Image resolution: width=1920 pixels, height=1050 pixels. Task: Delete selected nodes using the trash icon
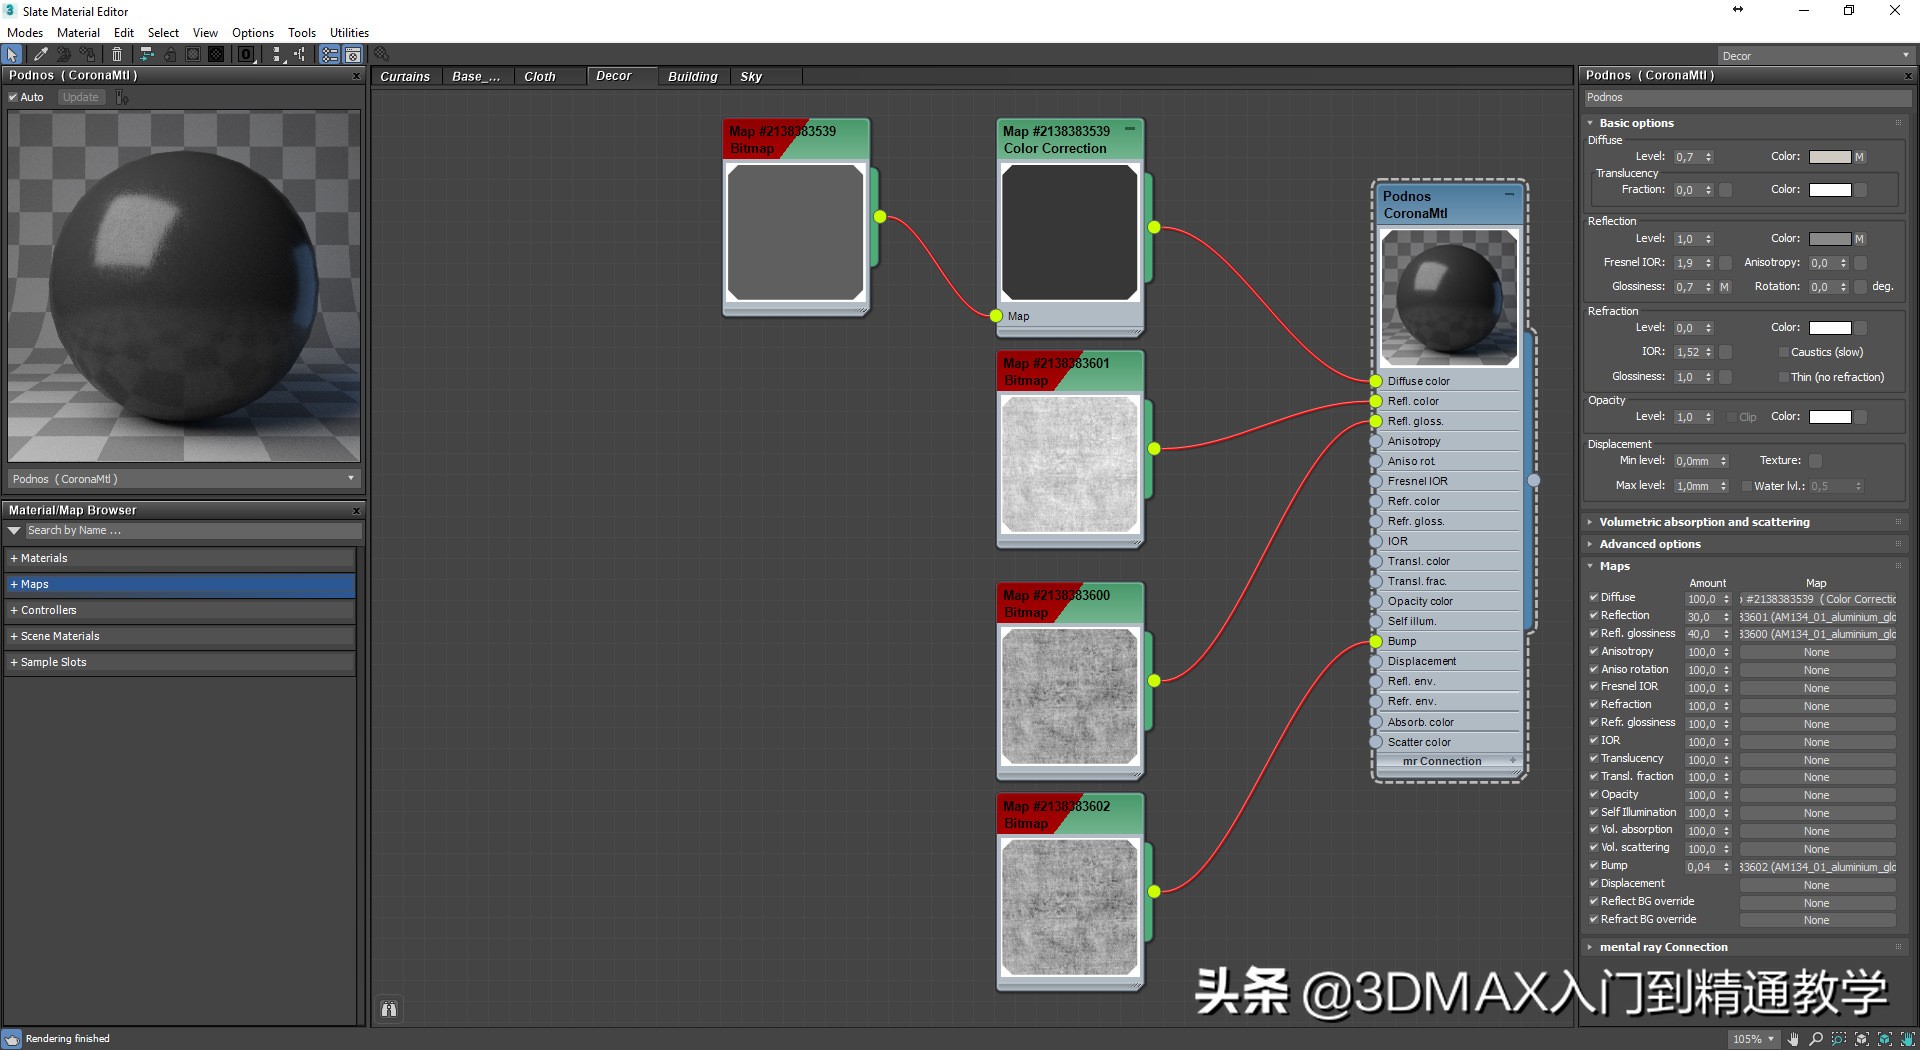118,54
